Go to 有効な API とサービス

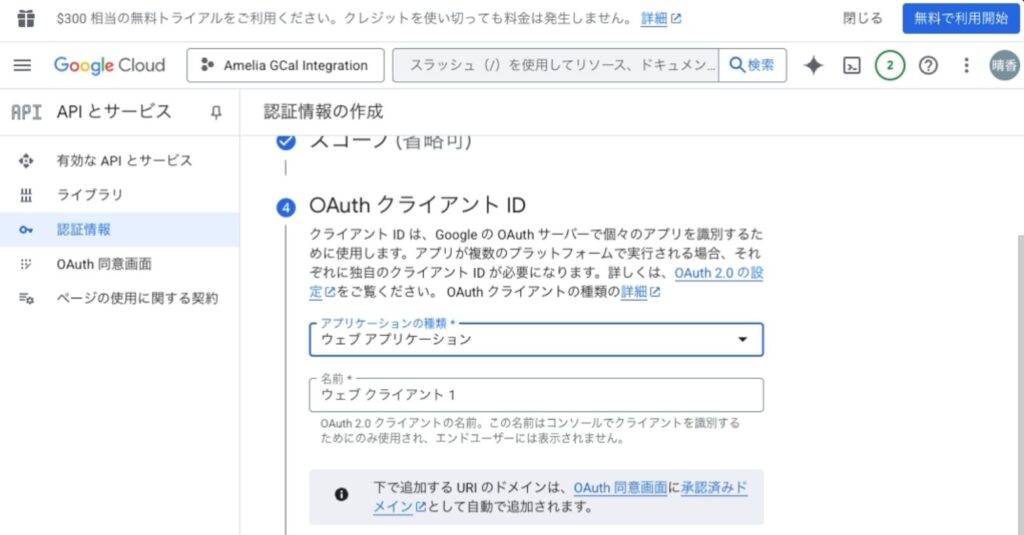124,160
